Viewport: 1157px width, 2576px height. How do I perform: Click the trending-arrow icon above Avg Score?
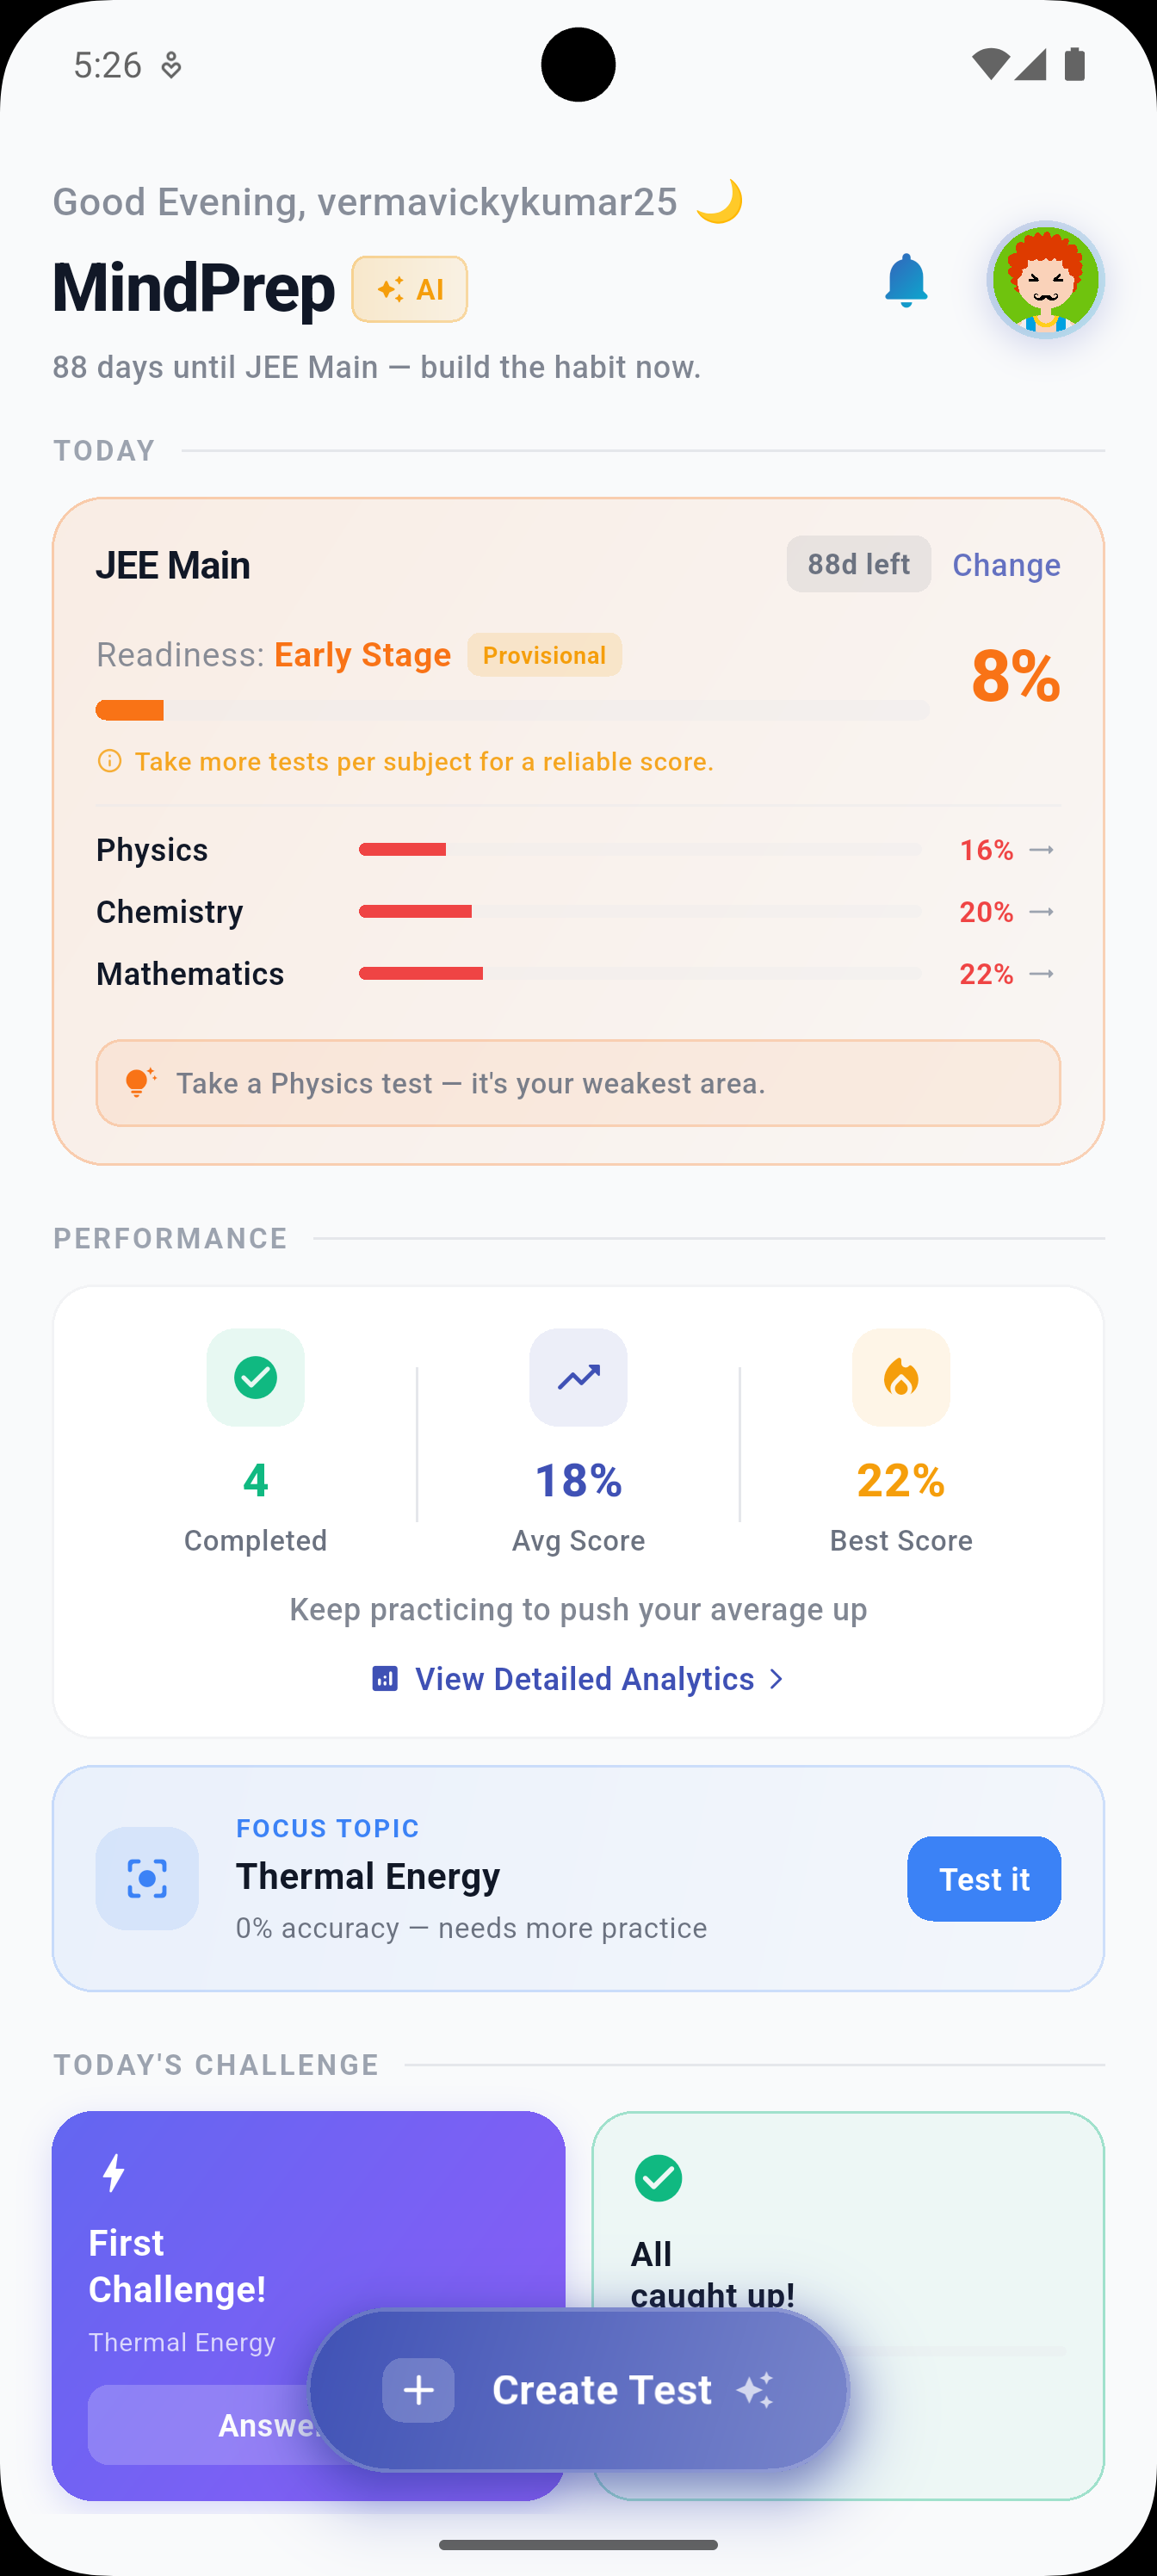point(578,1378)
